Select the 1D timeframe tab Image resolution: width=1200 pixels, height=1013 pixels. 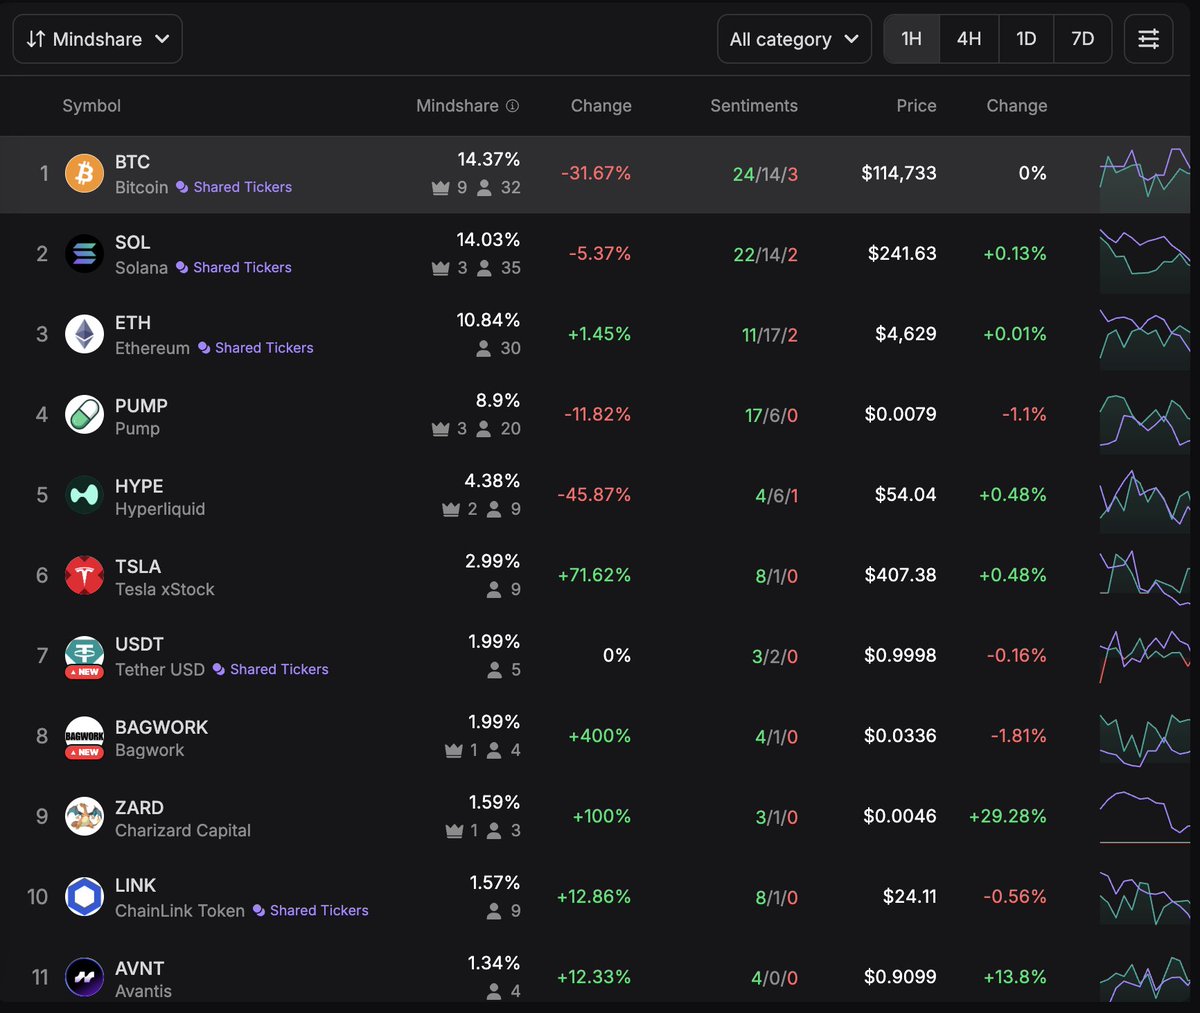coord(1026,39)
